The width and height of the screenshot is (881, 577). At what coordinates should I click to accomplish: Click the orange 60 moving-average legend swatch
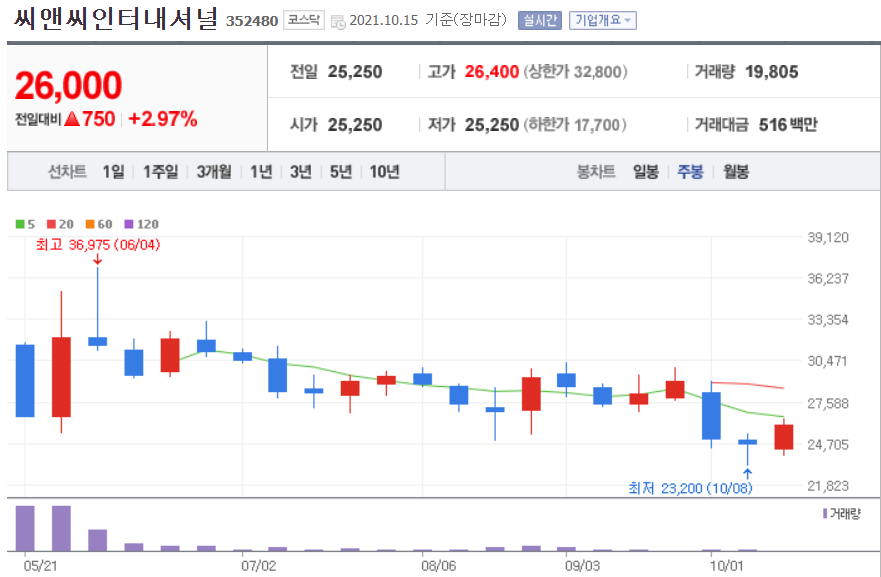[x=90, y=224]
